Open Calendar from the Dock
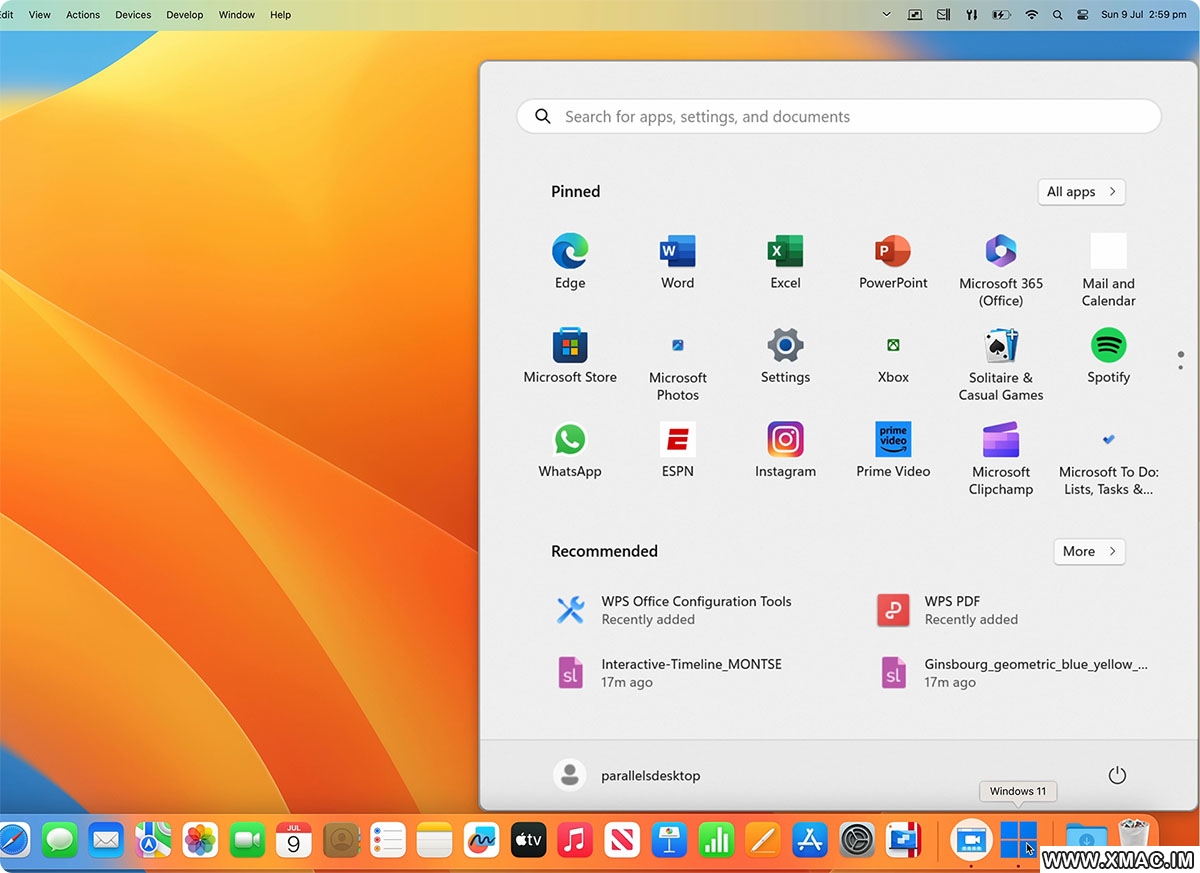Screen dimensions: 1200x873 click(294, 840)
